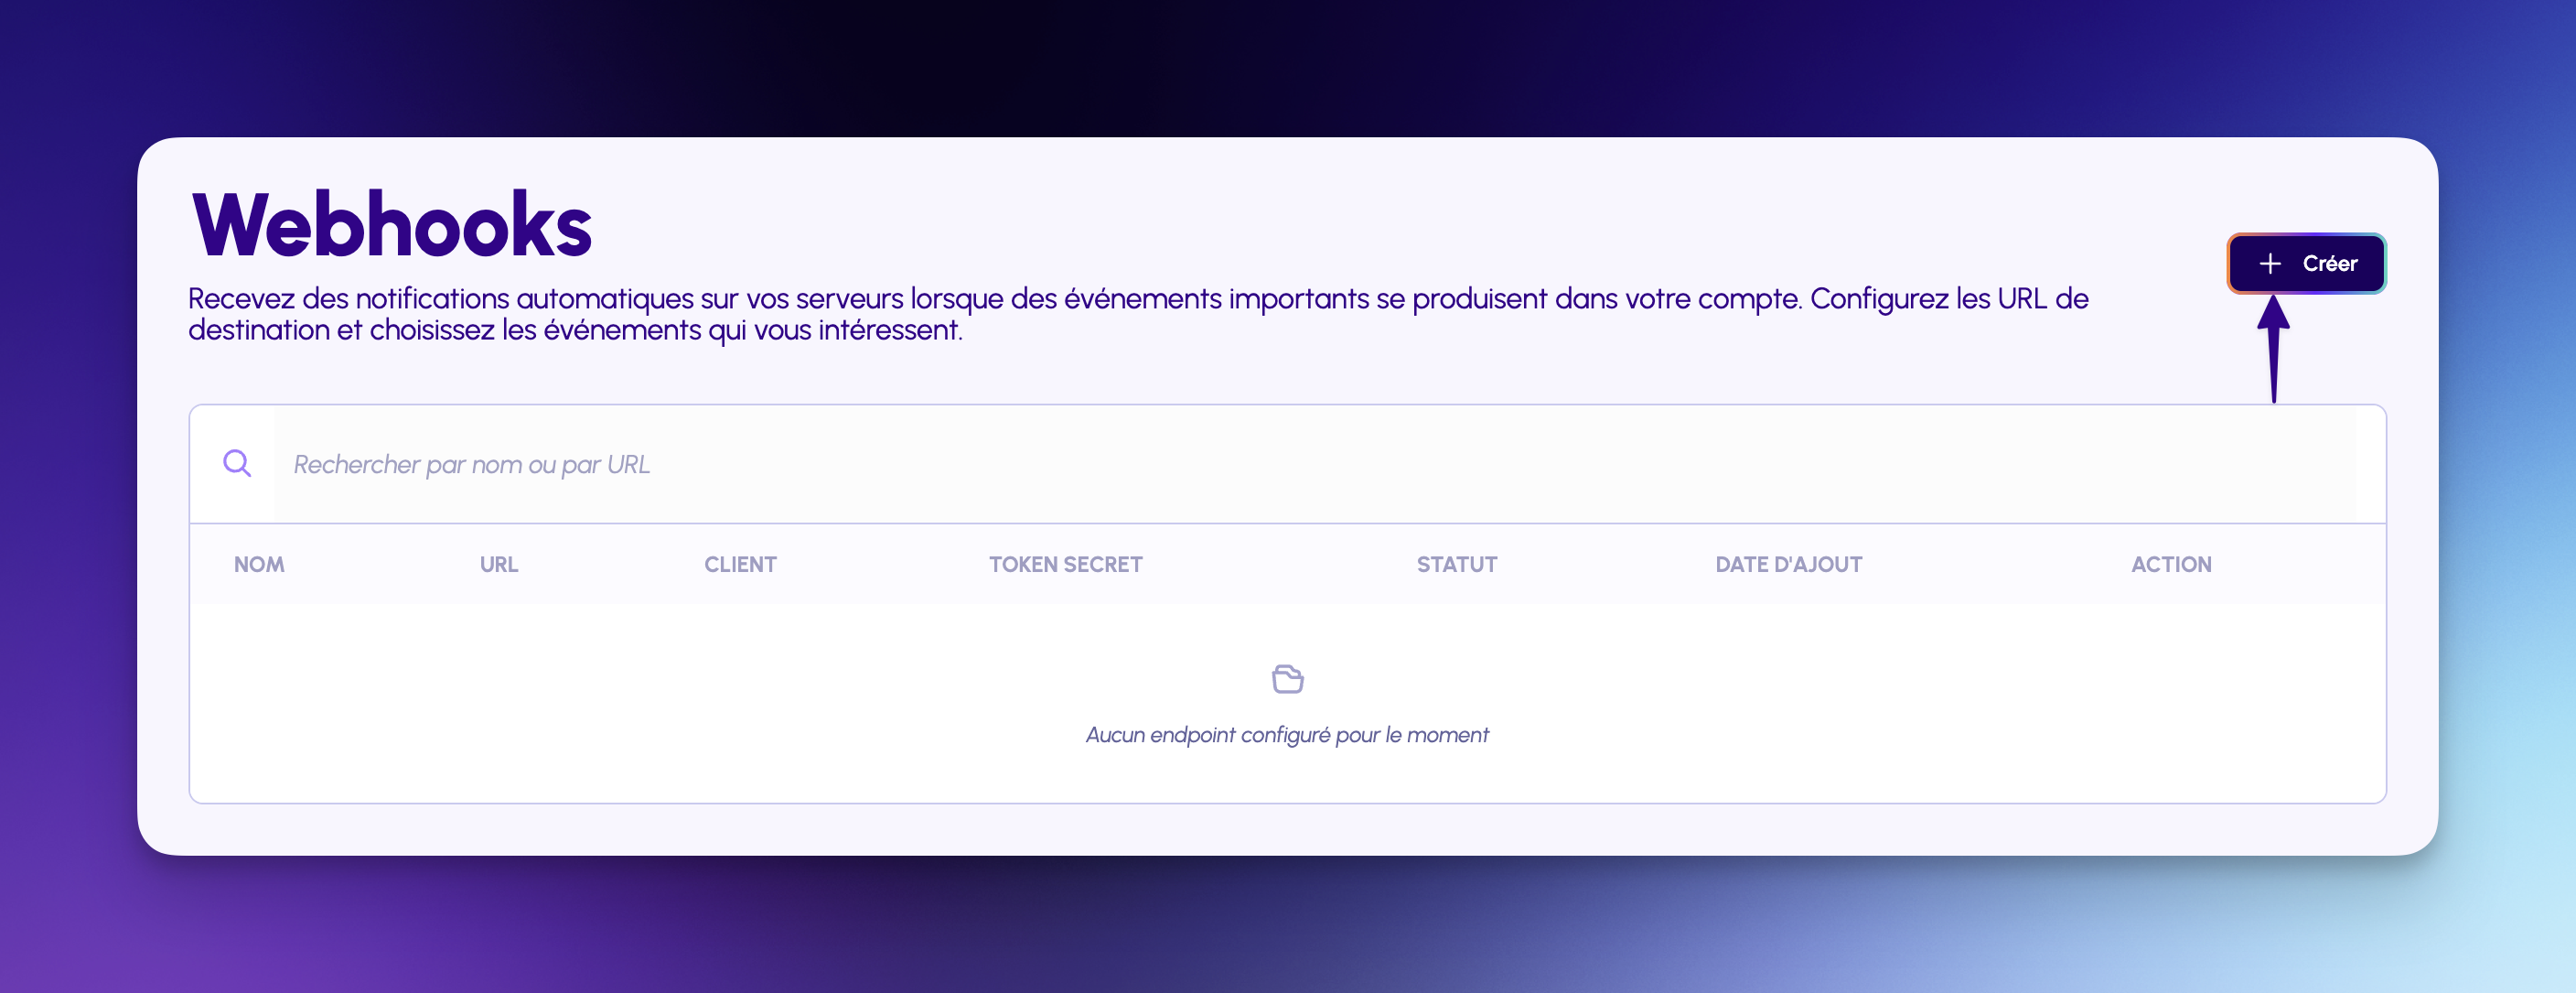Click the ACTION column header

(2172, 564)
